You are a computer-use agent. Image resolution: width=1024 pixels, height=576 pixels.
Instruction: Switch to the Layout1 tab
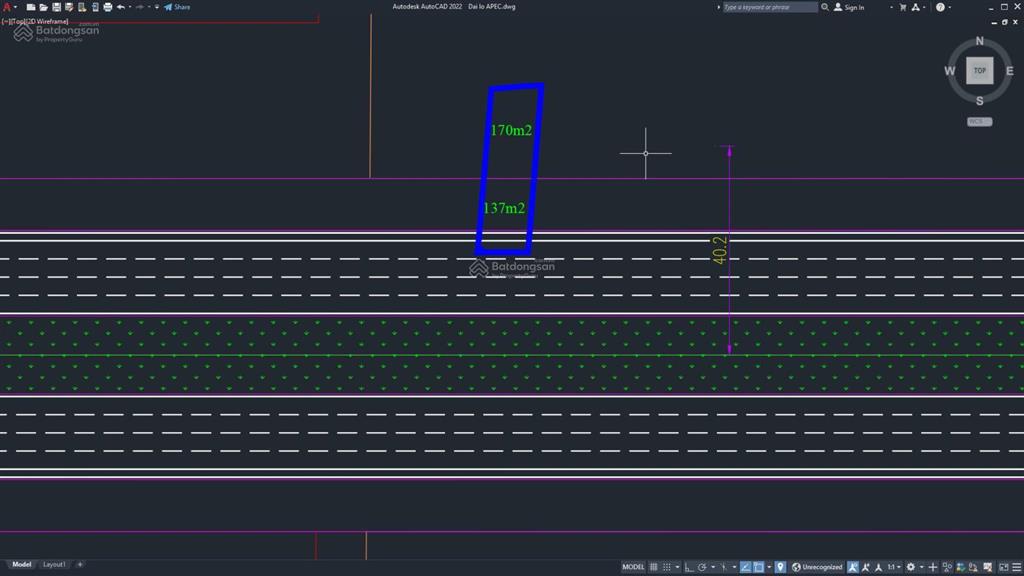[55, 563]
